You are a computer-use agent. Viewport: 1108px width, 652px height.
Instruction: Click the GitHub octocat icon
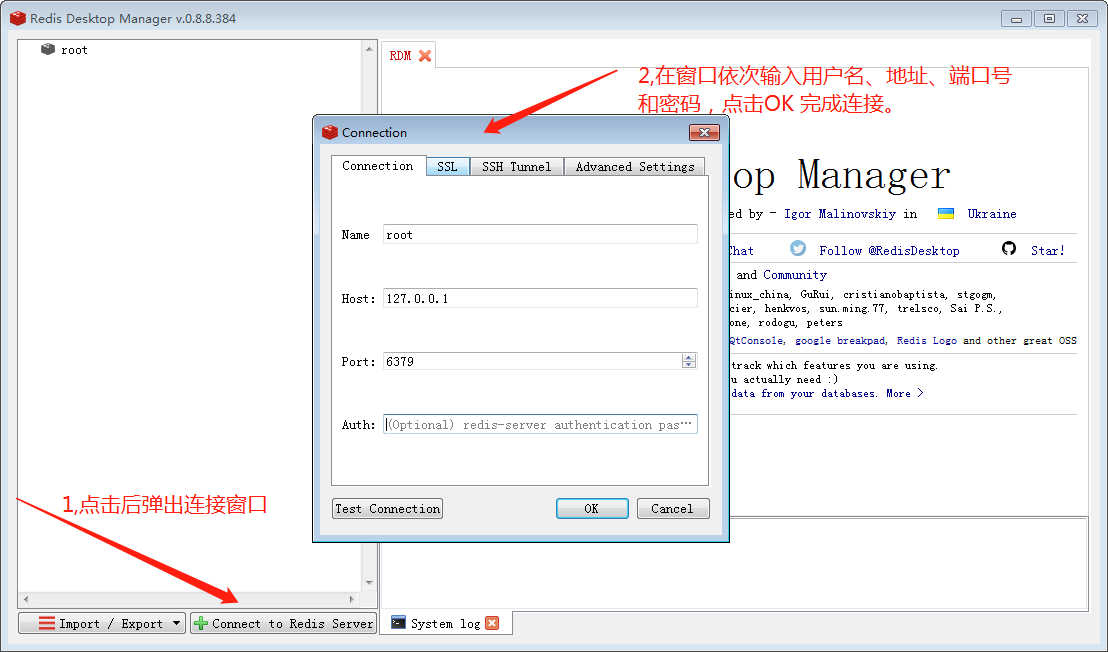pos(1008,249)
